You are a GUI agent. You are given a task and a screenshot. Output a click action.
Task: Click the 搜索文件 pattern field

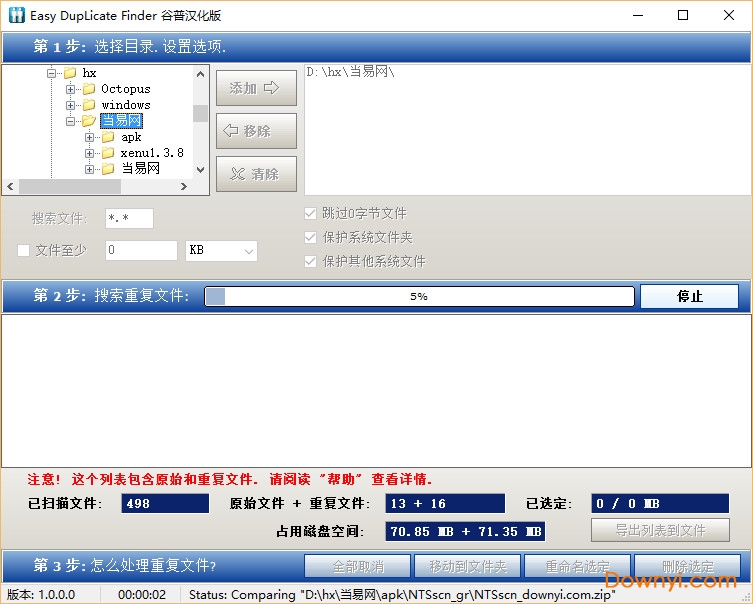point(129,218)
